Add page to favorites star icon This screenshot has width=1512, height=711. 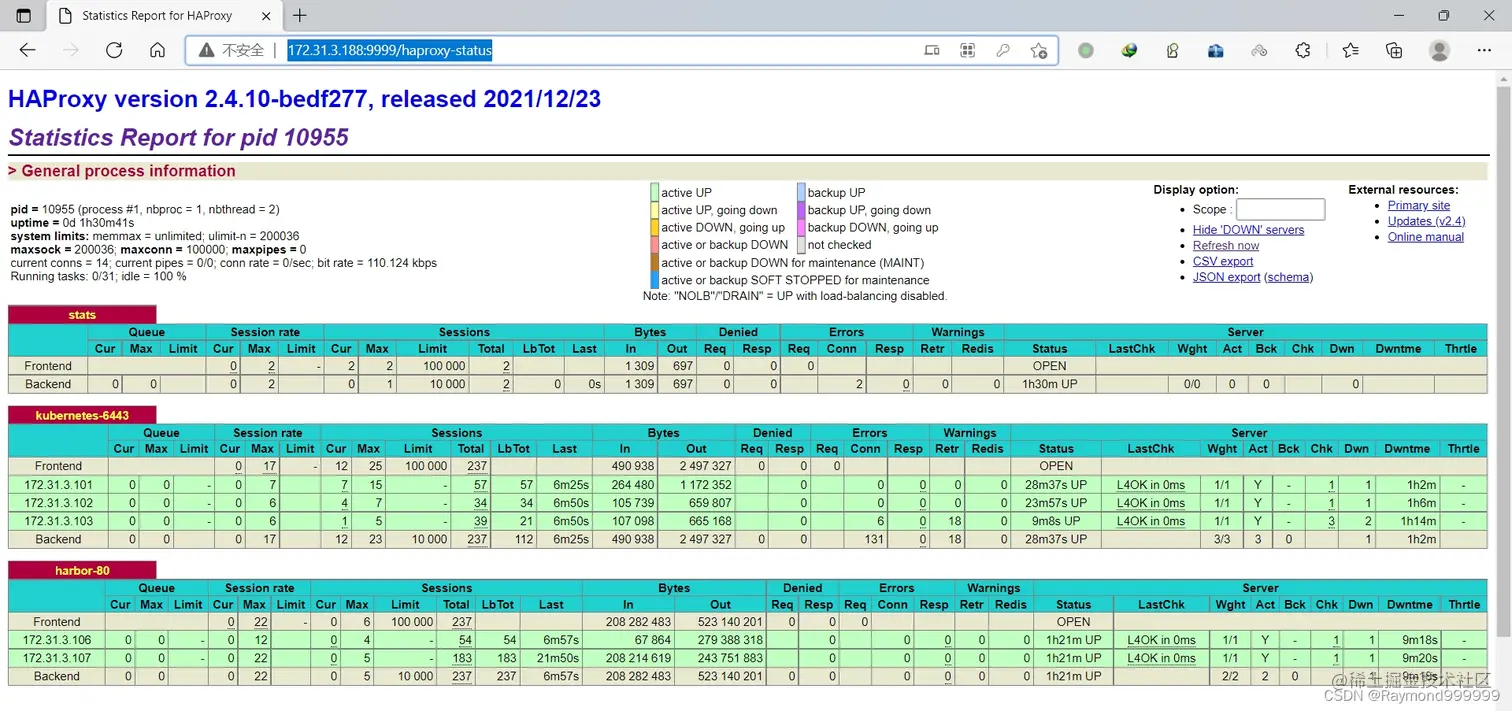pyautogui.click(x=1039, y=50)
